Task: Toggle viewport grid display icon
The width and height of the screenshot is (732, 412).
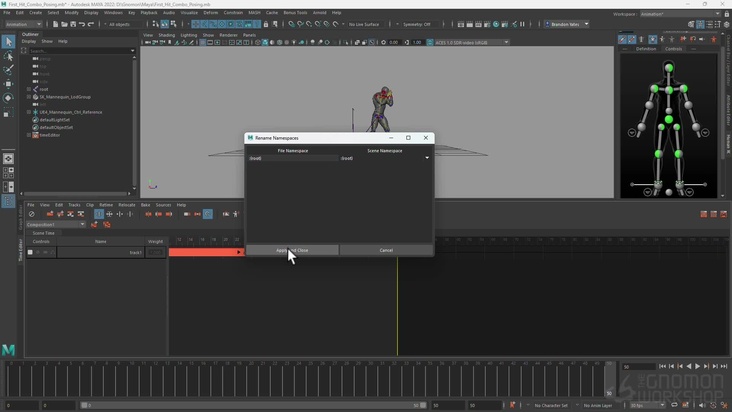Action: coord(203,42)
